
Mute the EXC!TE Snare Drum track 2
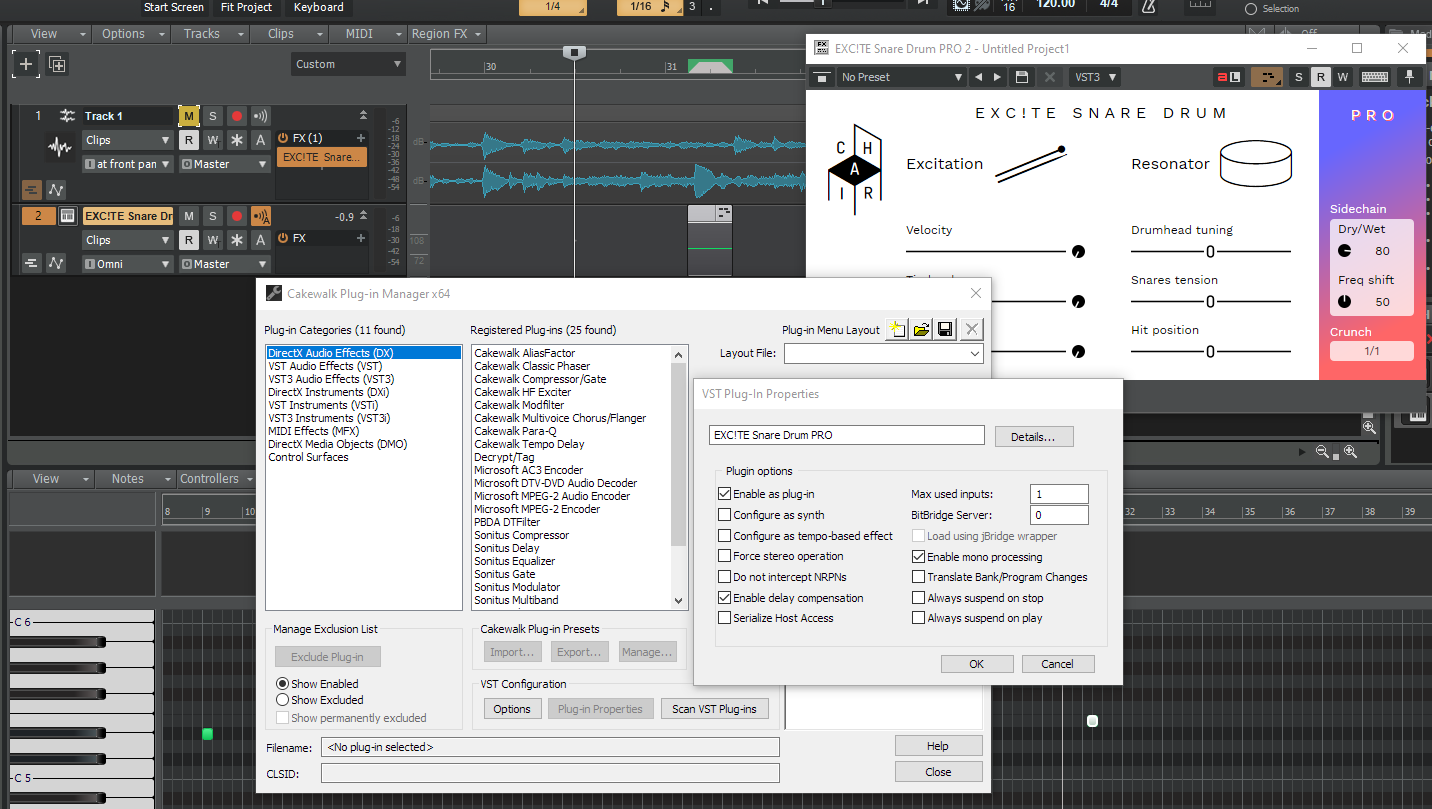point(188,216)
